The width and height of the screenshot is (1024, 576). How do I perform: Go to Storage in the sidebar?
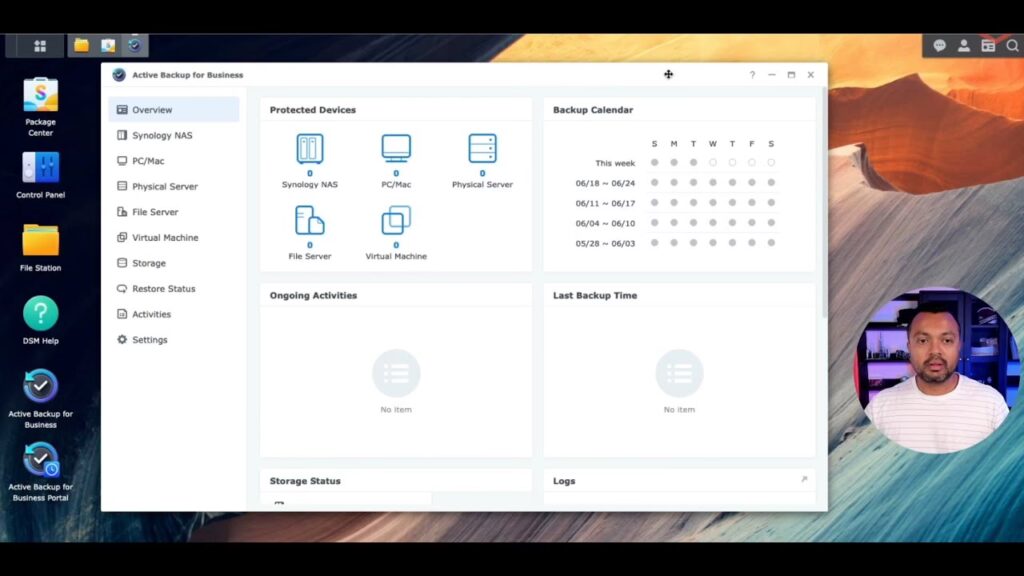(x=149, y=263)
